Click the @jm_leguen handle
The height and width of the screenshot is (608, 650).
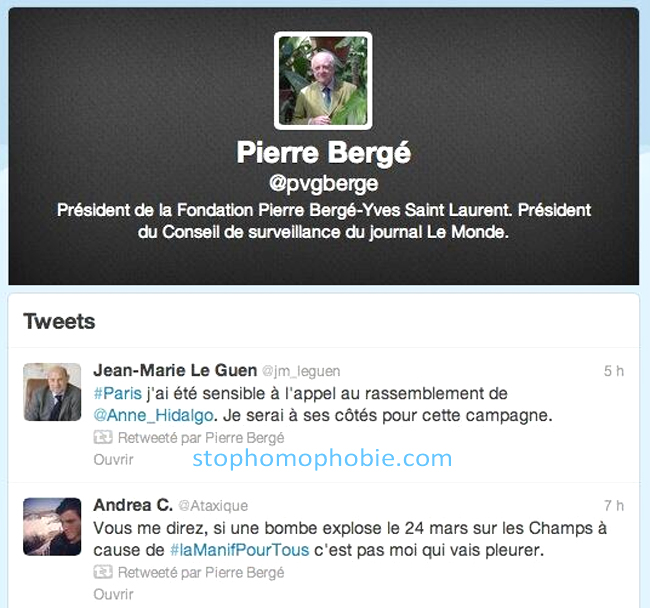301,371
